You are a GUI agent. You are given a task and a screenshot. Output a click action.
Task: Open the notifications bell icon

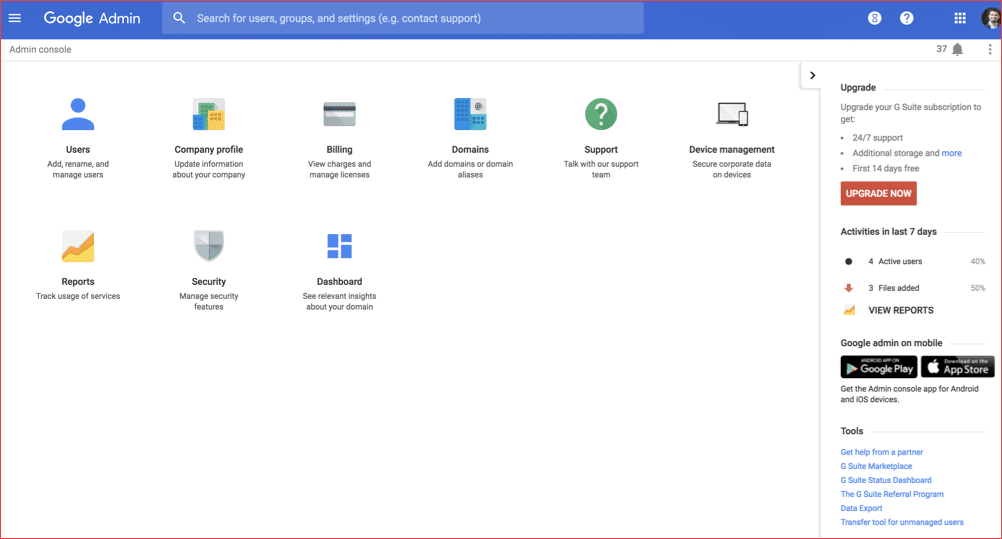(x=957, y=49)
